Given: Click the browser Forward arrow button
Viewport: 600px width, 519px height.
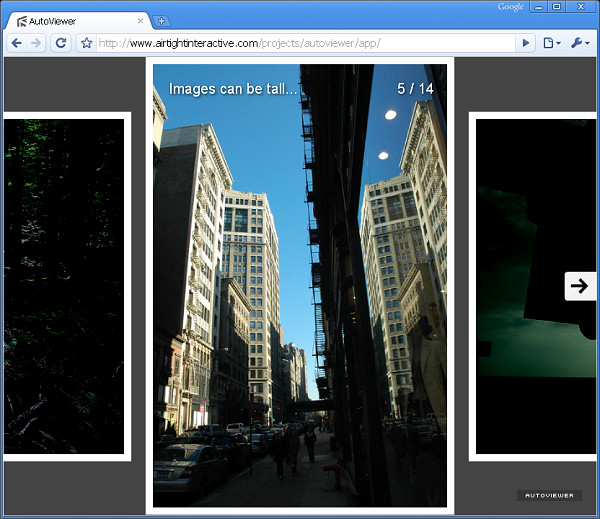Looking at the screenshot, I should click(37, 43).
